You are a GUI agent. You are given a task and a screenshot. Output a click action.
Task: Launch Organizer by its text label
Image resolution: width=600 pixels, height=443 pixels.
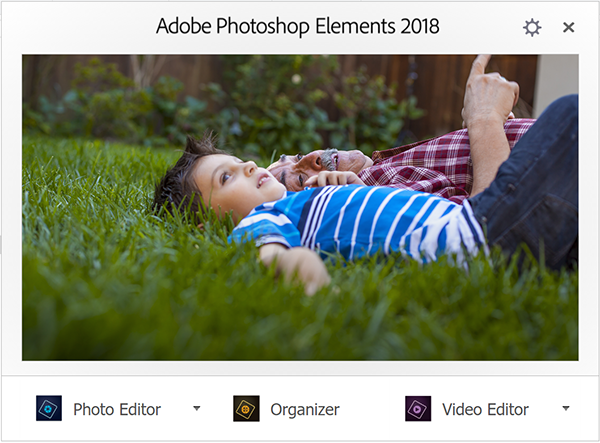coord(305,409)
